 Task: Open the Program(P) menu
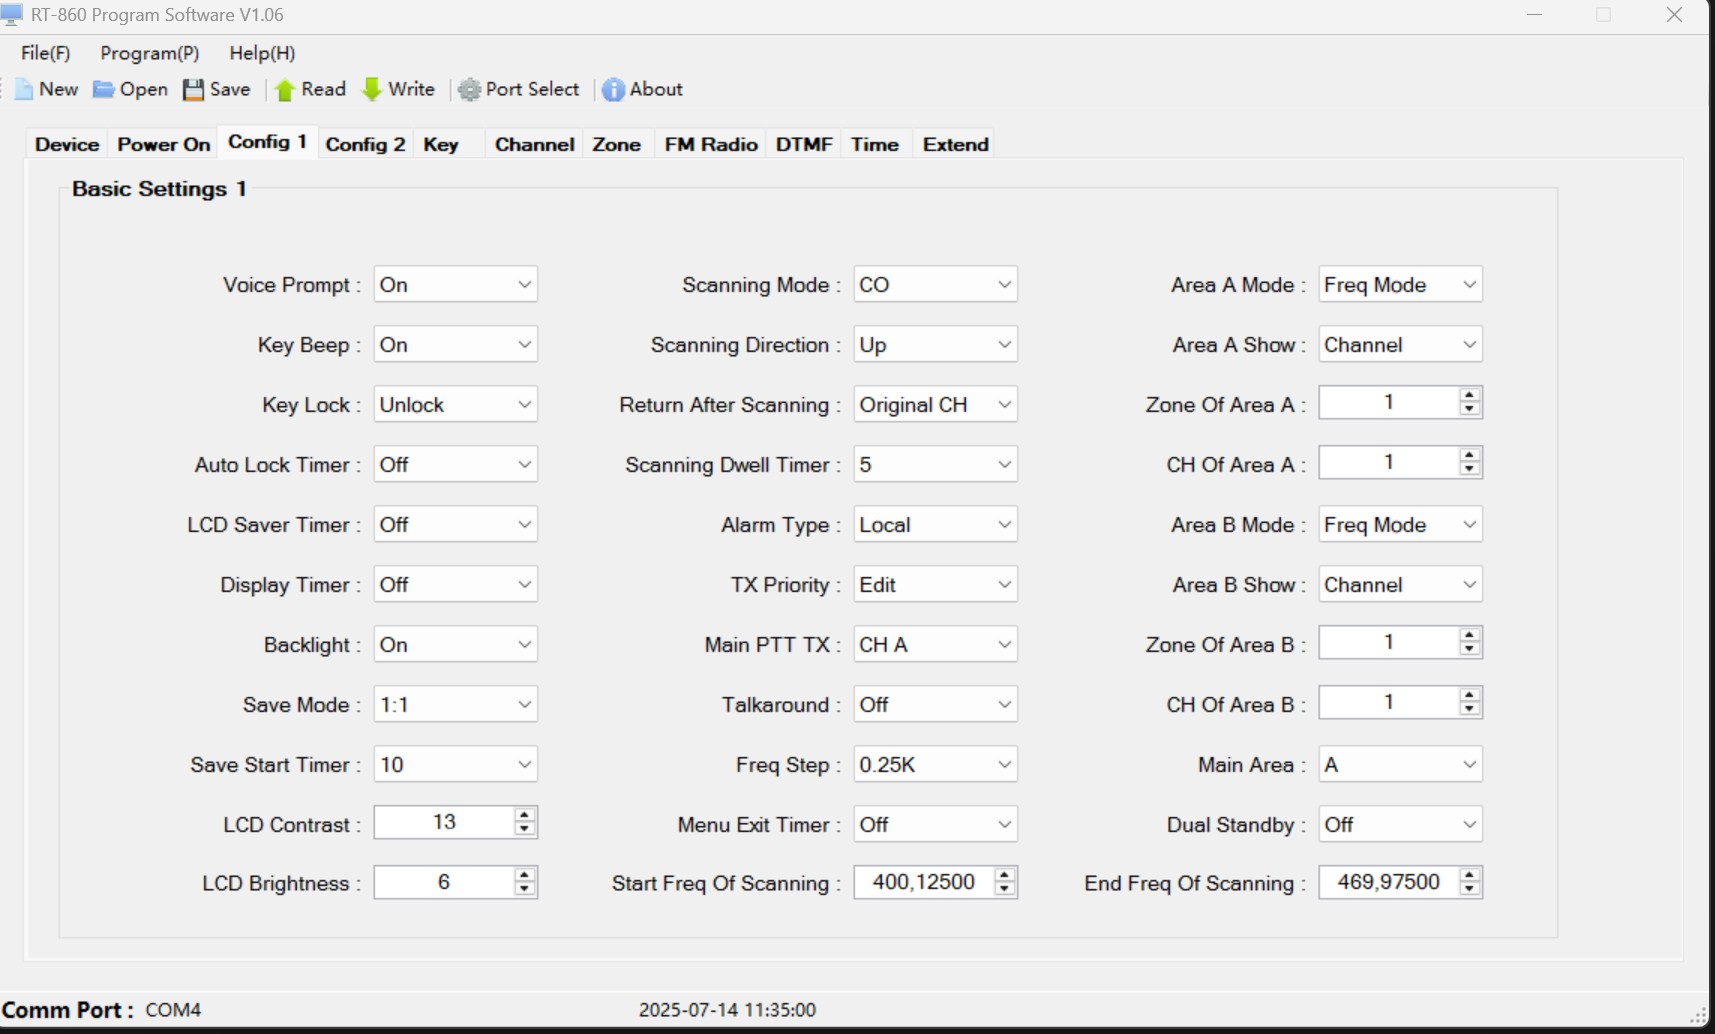coord(149,53)
